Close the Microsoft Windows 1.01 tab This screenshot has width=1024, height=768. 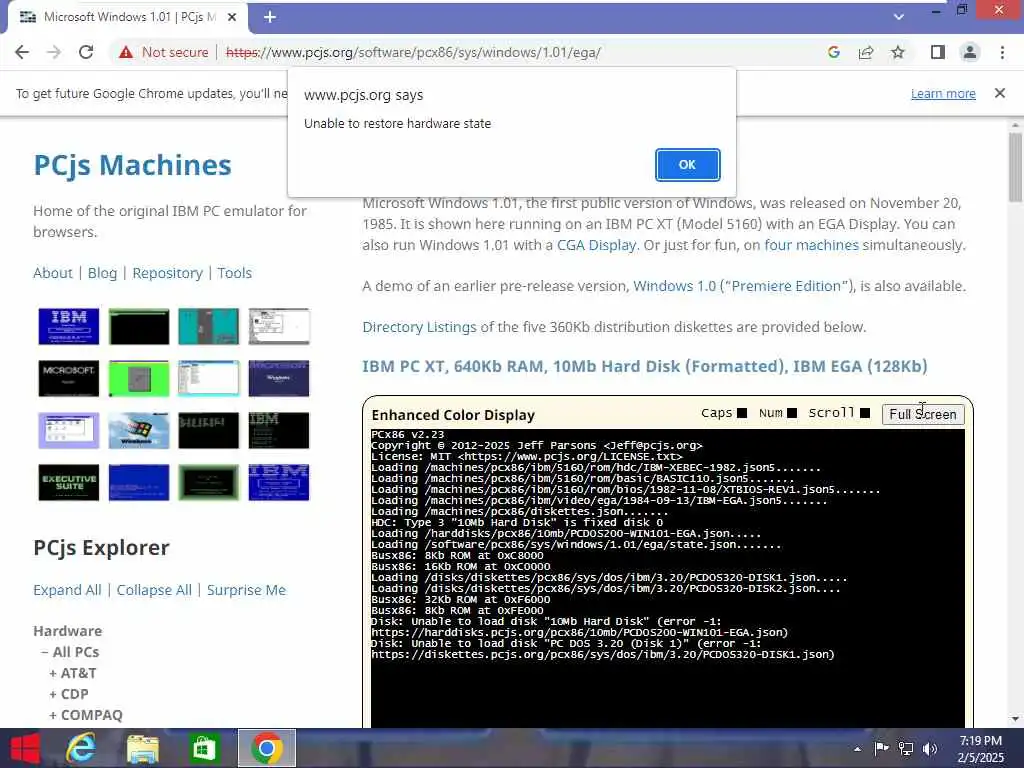click(x=232, y=18)
